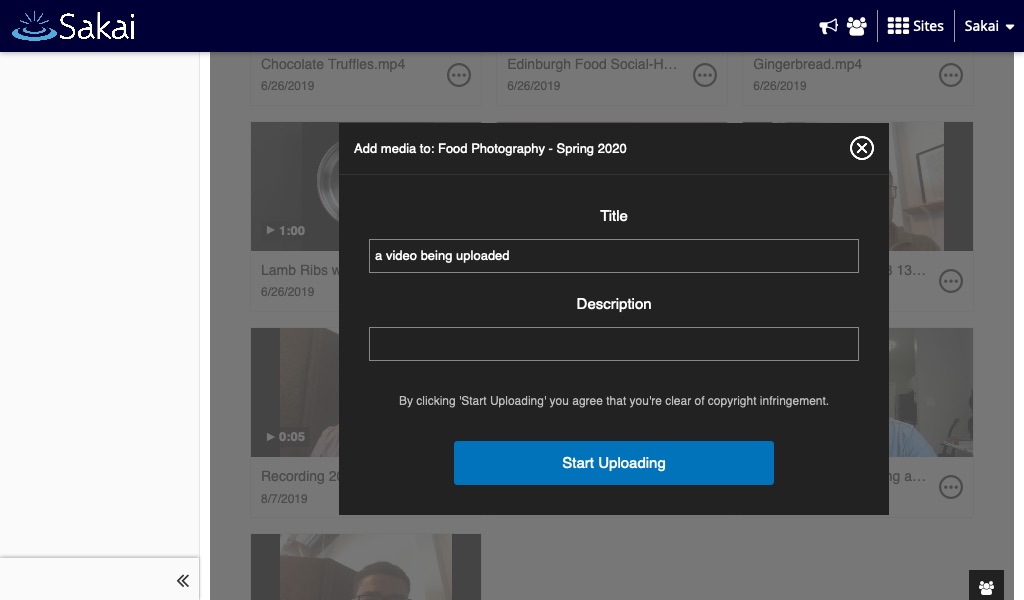Click the Edinburgh Food Social title
The height and width of the screenshot is (600, 1024).
tap(592, 64)
